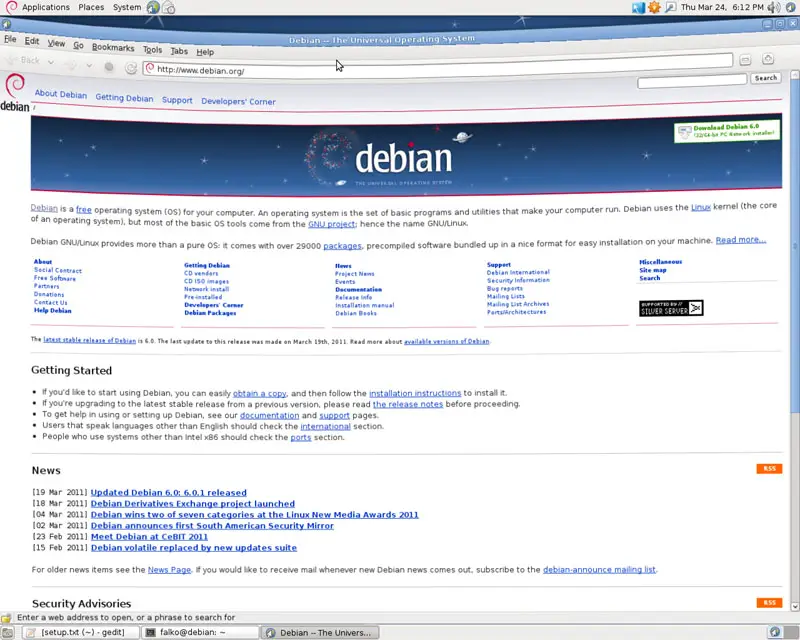
Task: Open the Back history dropdown arrow
Action: click(x=51, y=62)
